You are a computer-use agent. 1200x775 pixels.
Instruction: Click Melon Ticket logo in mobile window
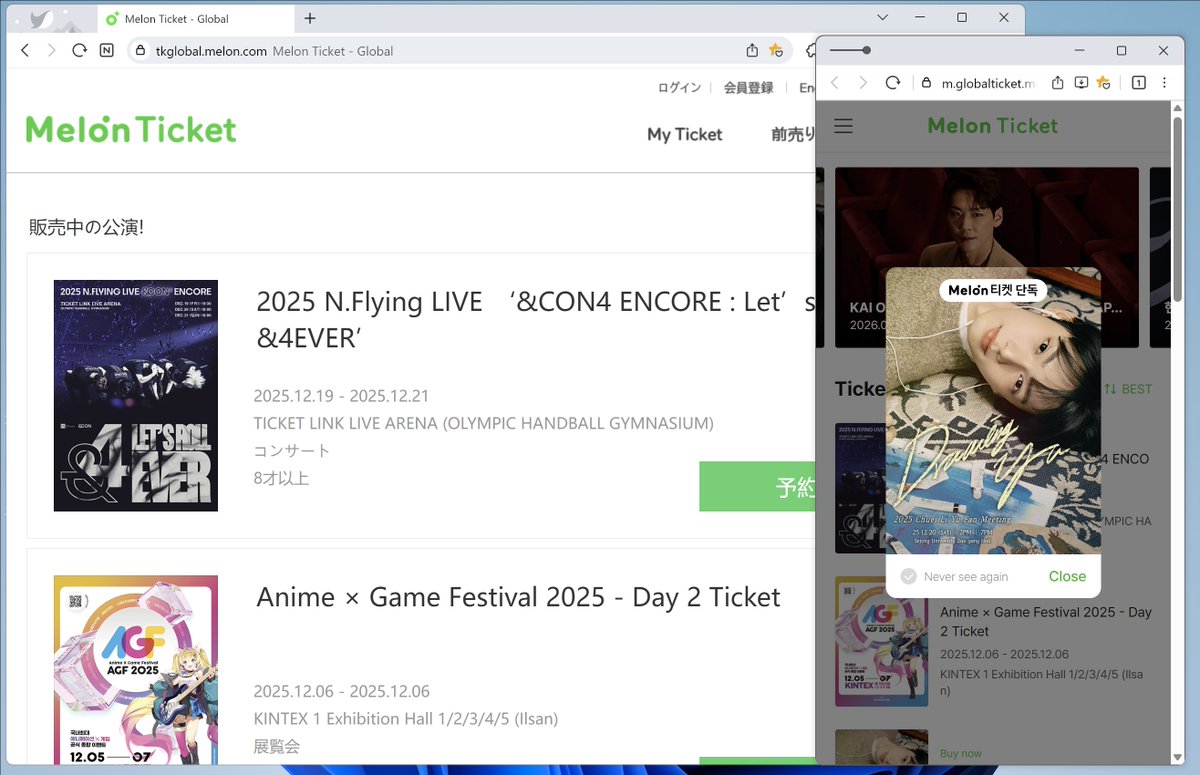(992, 125)
